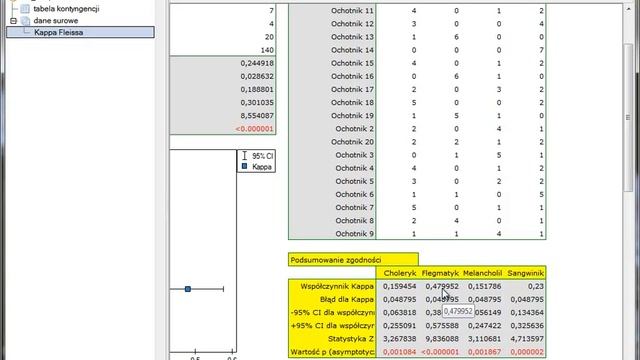Click the Wartość p (asymptotyczna) row label
The height and width of the screenshot is (360, 640).
(332, 351)
